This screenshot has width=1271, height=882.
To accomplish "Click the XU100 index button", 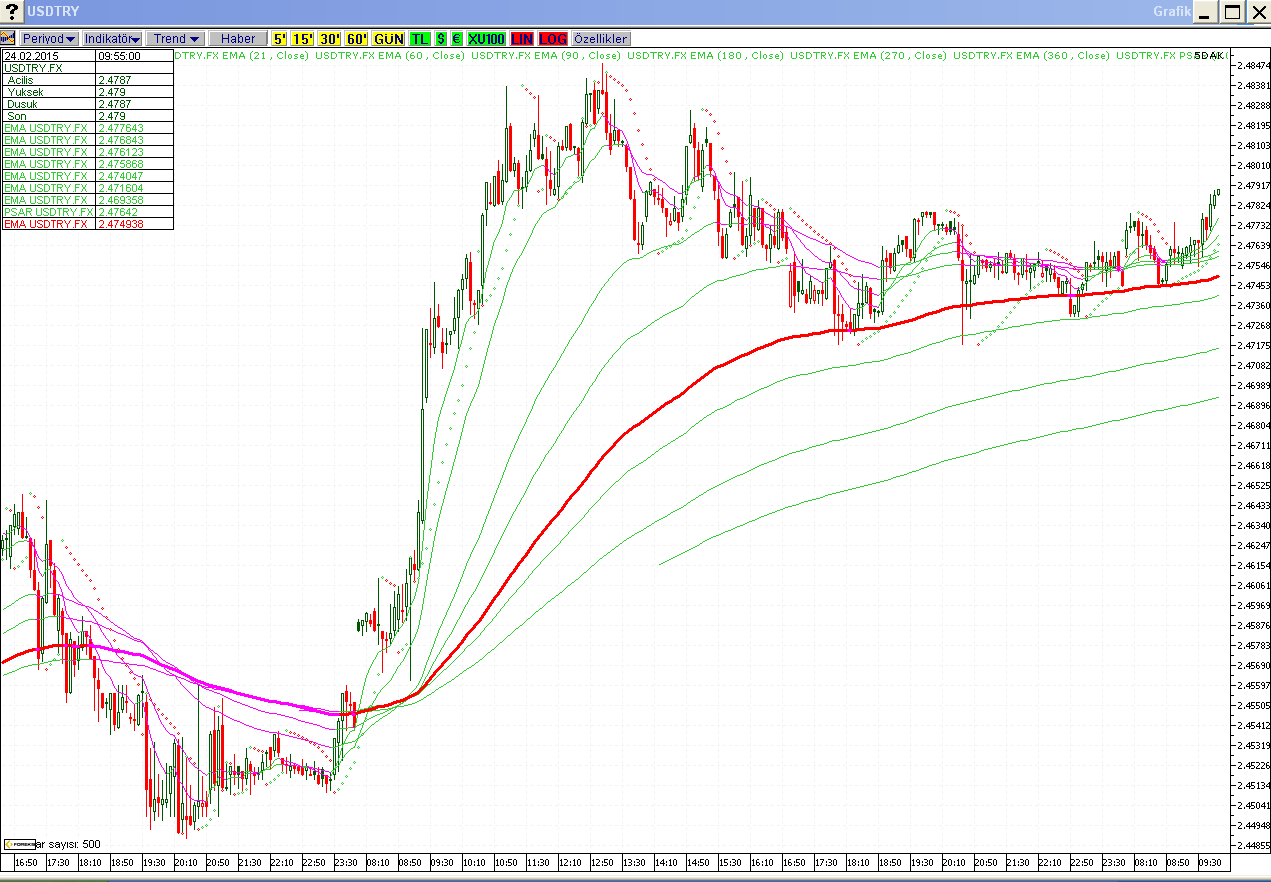I will (x=486, y=38).
